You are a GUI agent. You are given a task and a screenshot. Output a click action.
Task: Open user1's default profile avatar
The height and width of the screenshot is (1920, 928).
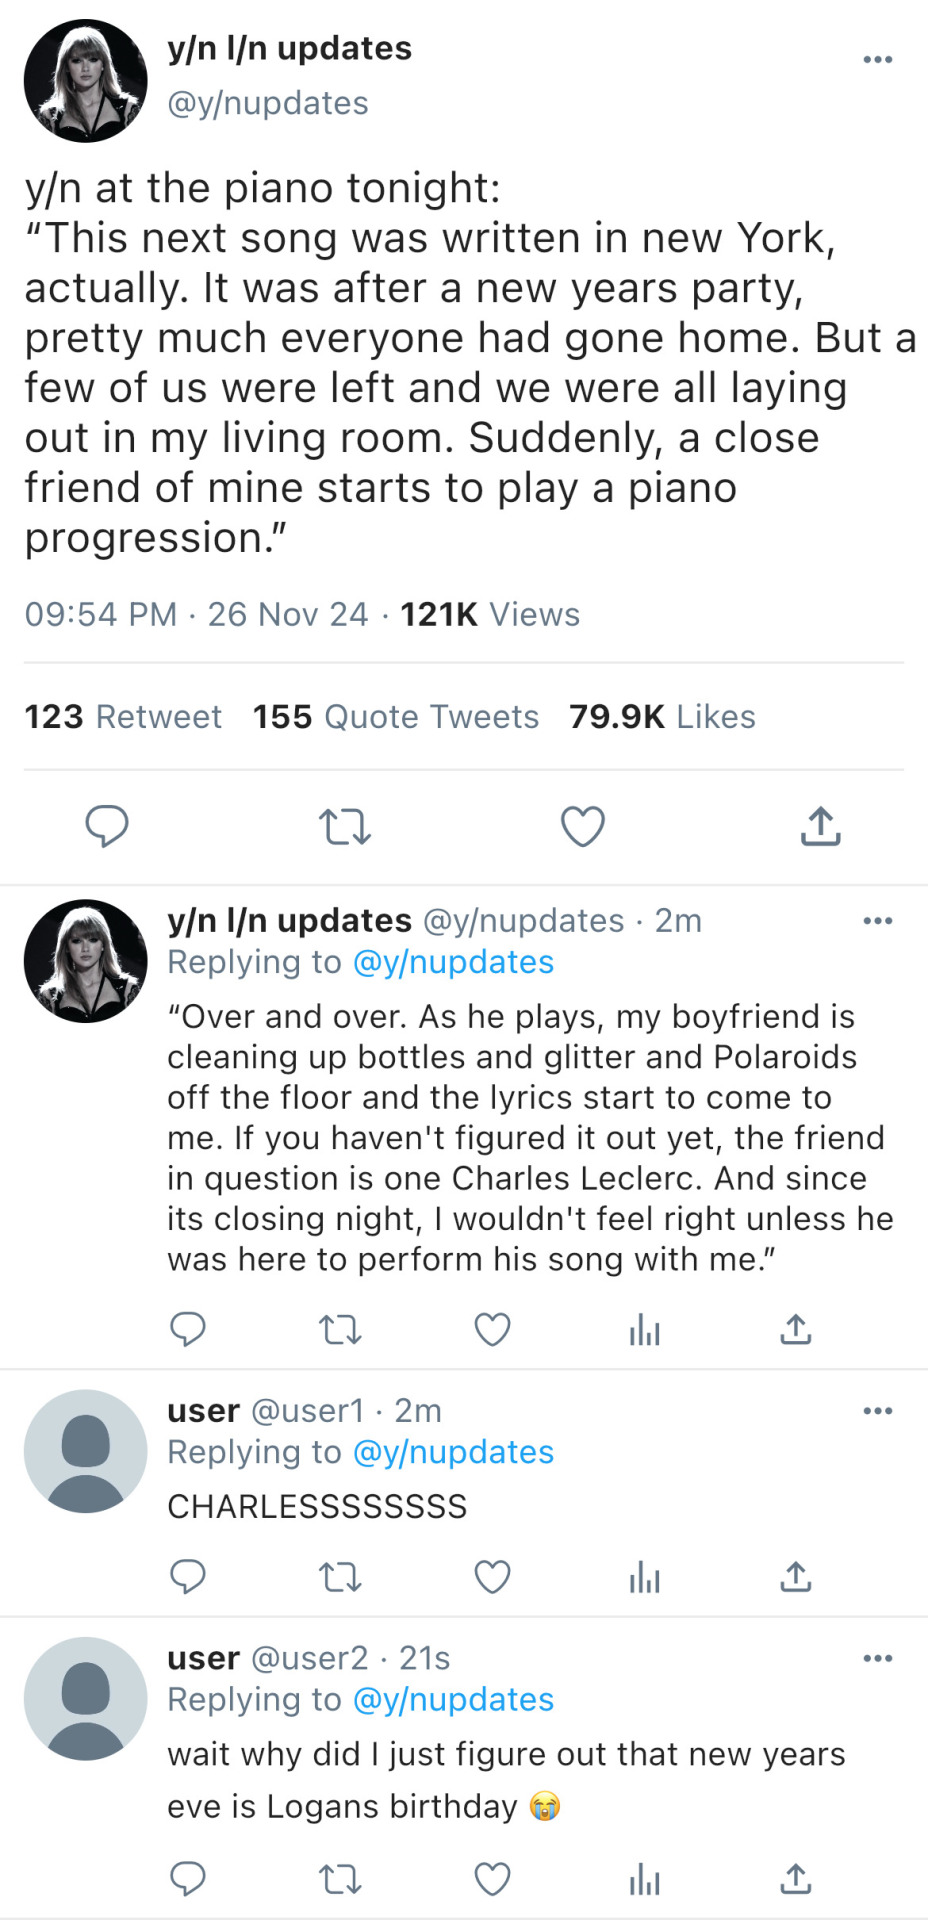pyautogui.click(x=86, y=1451)
